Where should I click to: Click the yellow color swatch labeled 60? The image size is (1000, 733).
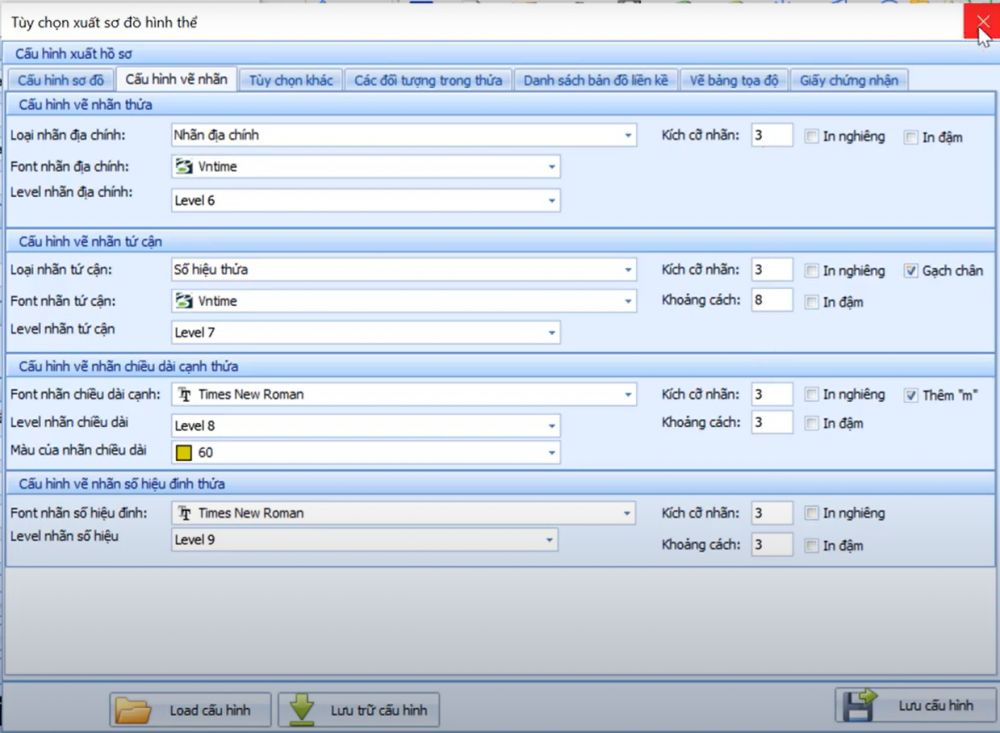pos(184,453)
